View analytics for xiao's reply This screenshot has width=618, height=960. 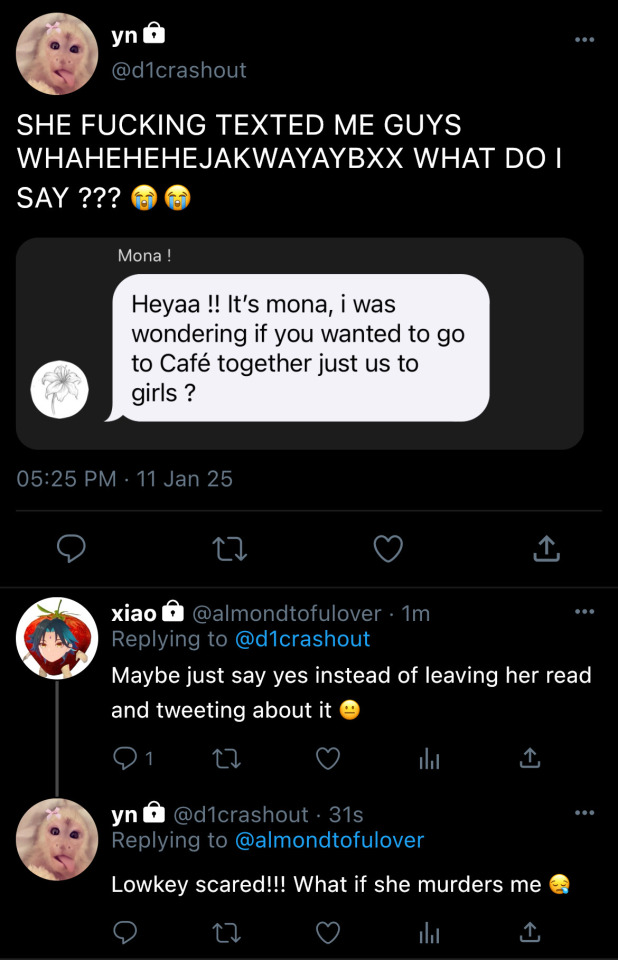tap(428, 759)
